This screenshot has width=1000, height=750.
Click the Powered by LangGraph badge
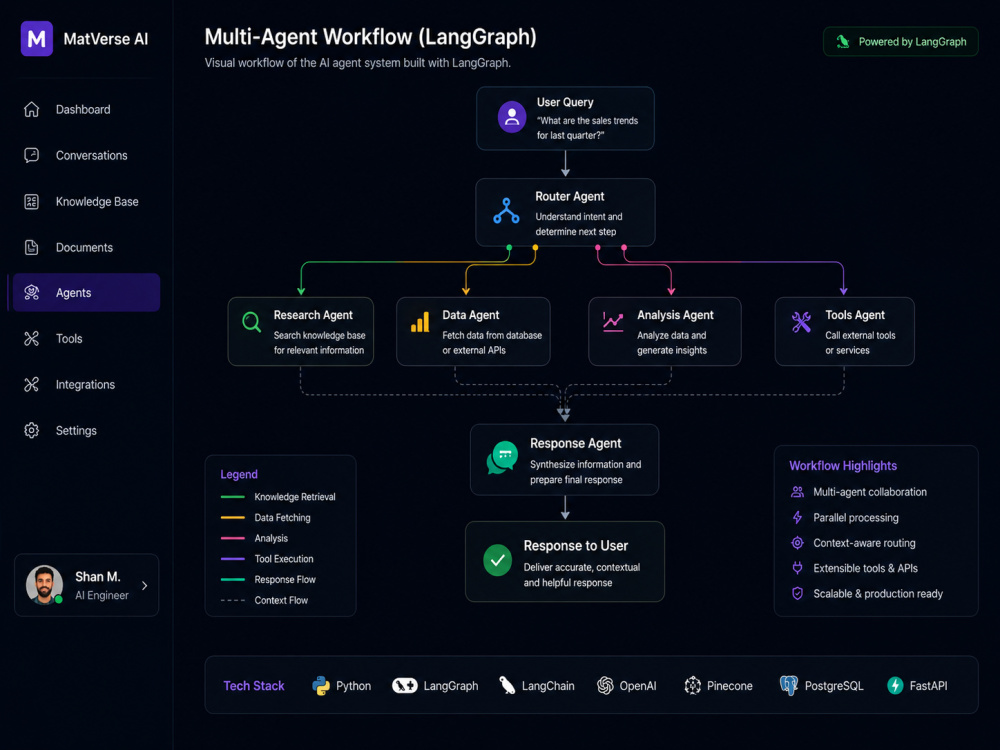tap(901, 42)
